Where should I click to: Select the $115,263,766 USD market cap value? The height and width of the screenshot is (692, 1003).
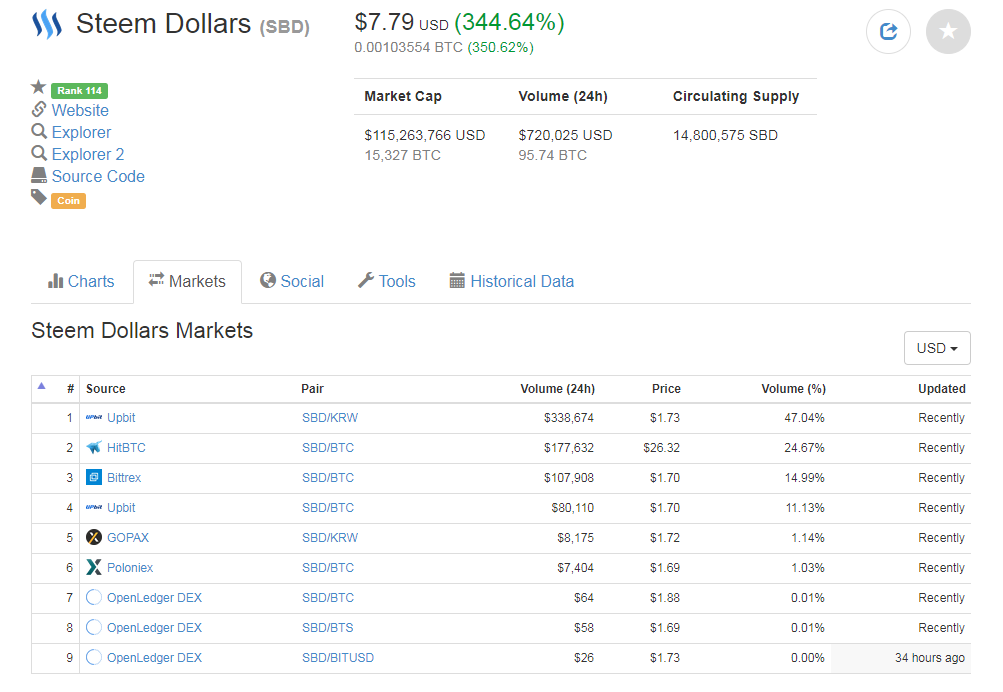pos(425,135)
